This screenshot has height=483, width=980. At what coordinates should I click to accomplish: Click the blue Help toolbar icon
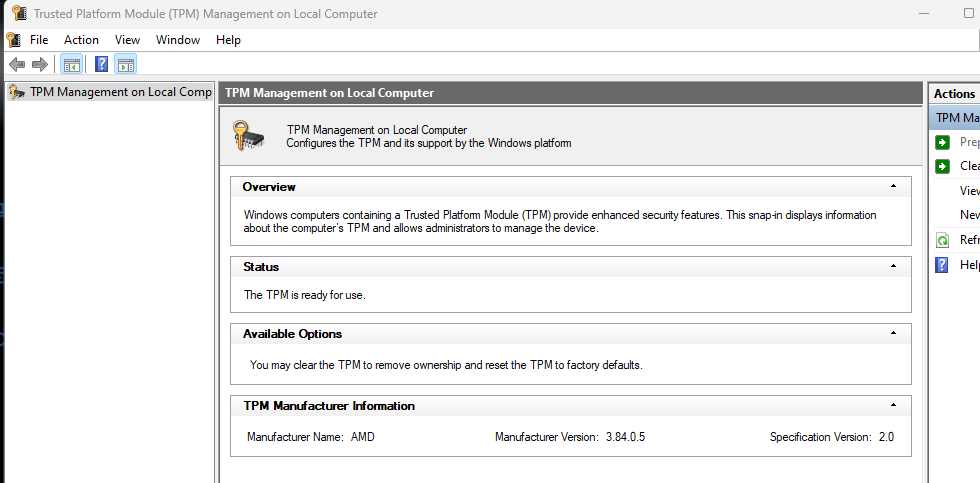101,64
